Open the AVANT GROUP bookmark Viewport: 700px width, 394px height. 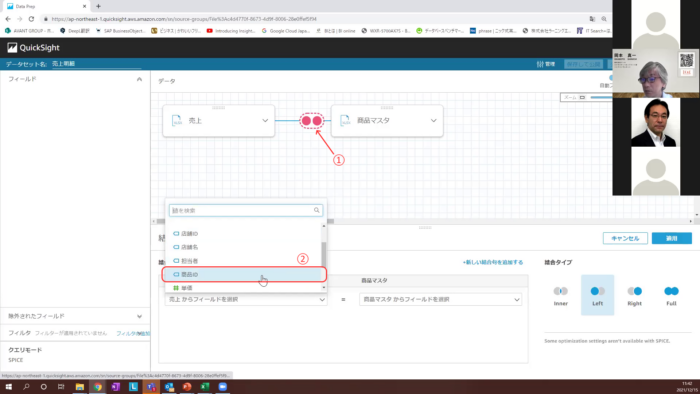(29, 31)
